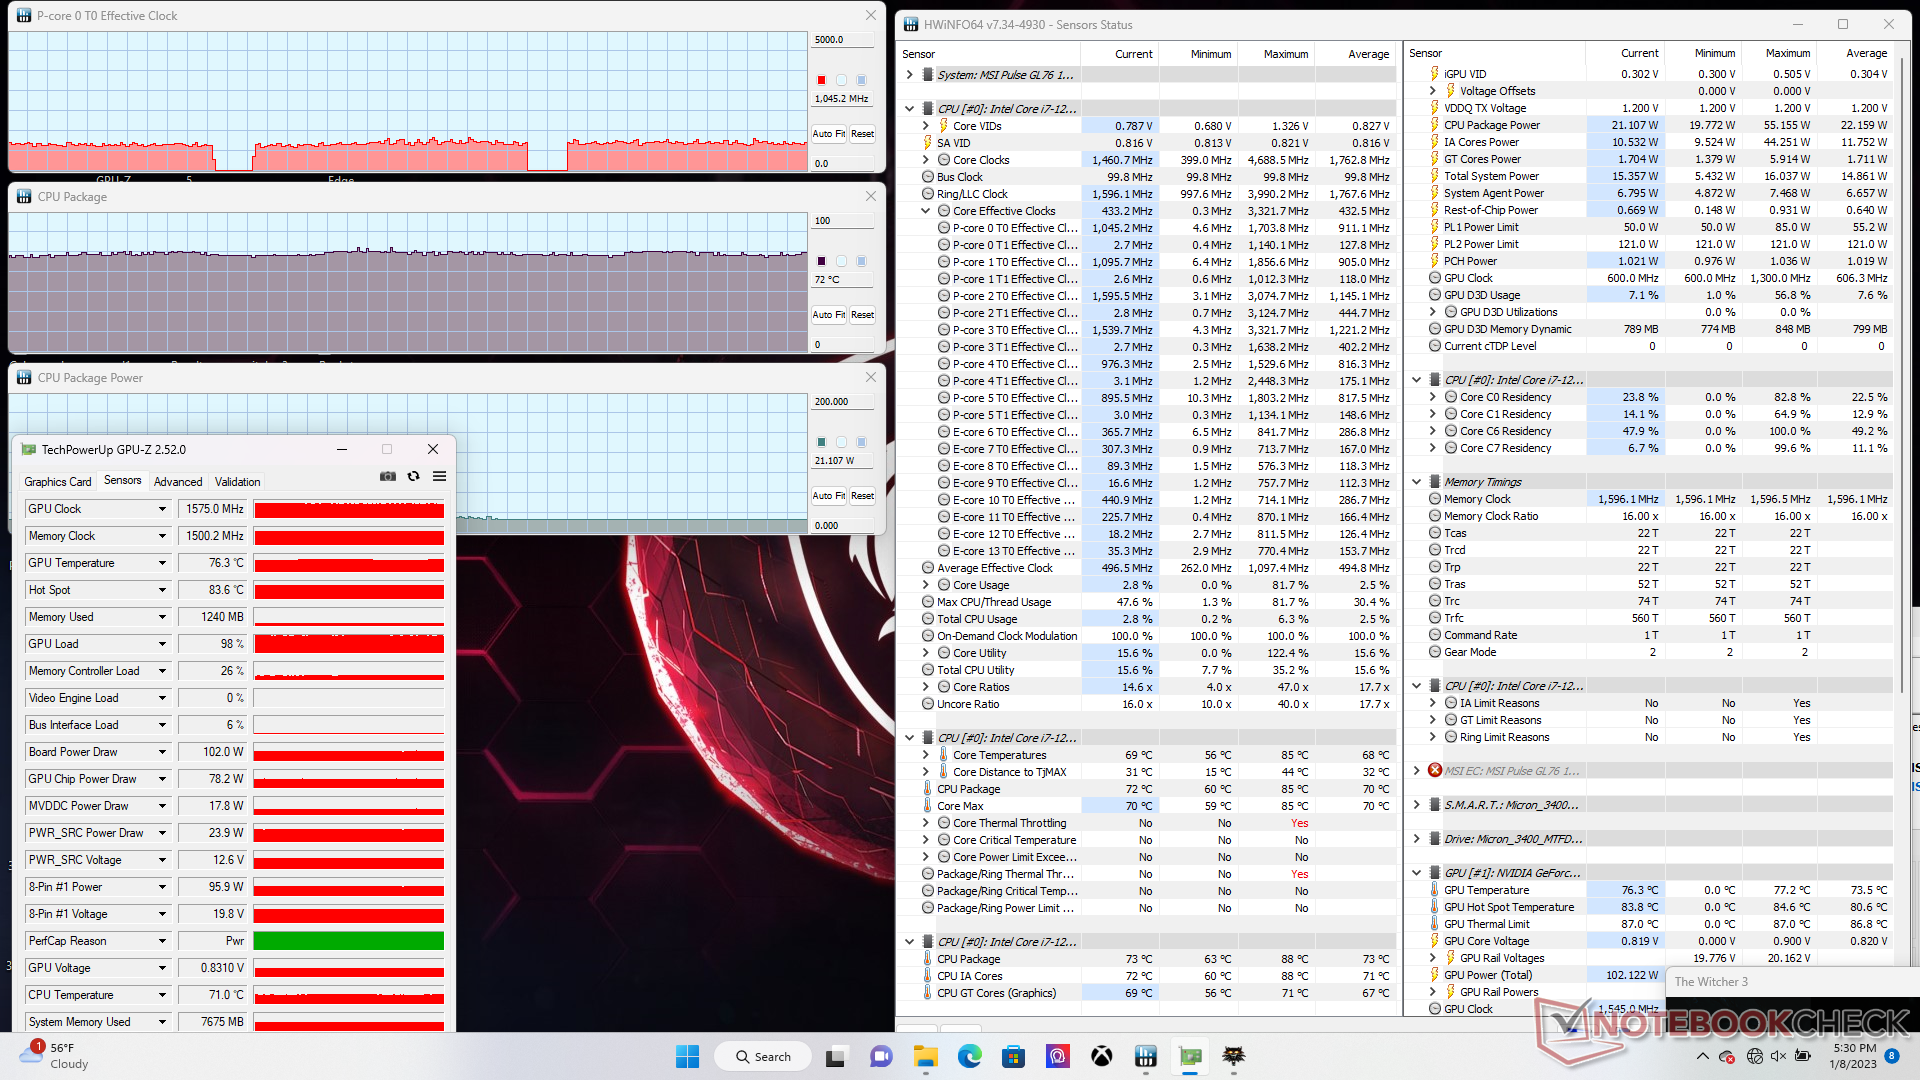Viewport: 1920px width, 1080px height.
Task: Expand the Core VIDs tree node
Action: click(925, 126)
